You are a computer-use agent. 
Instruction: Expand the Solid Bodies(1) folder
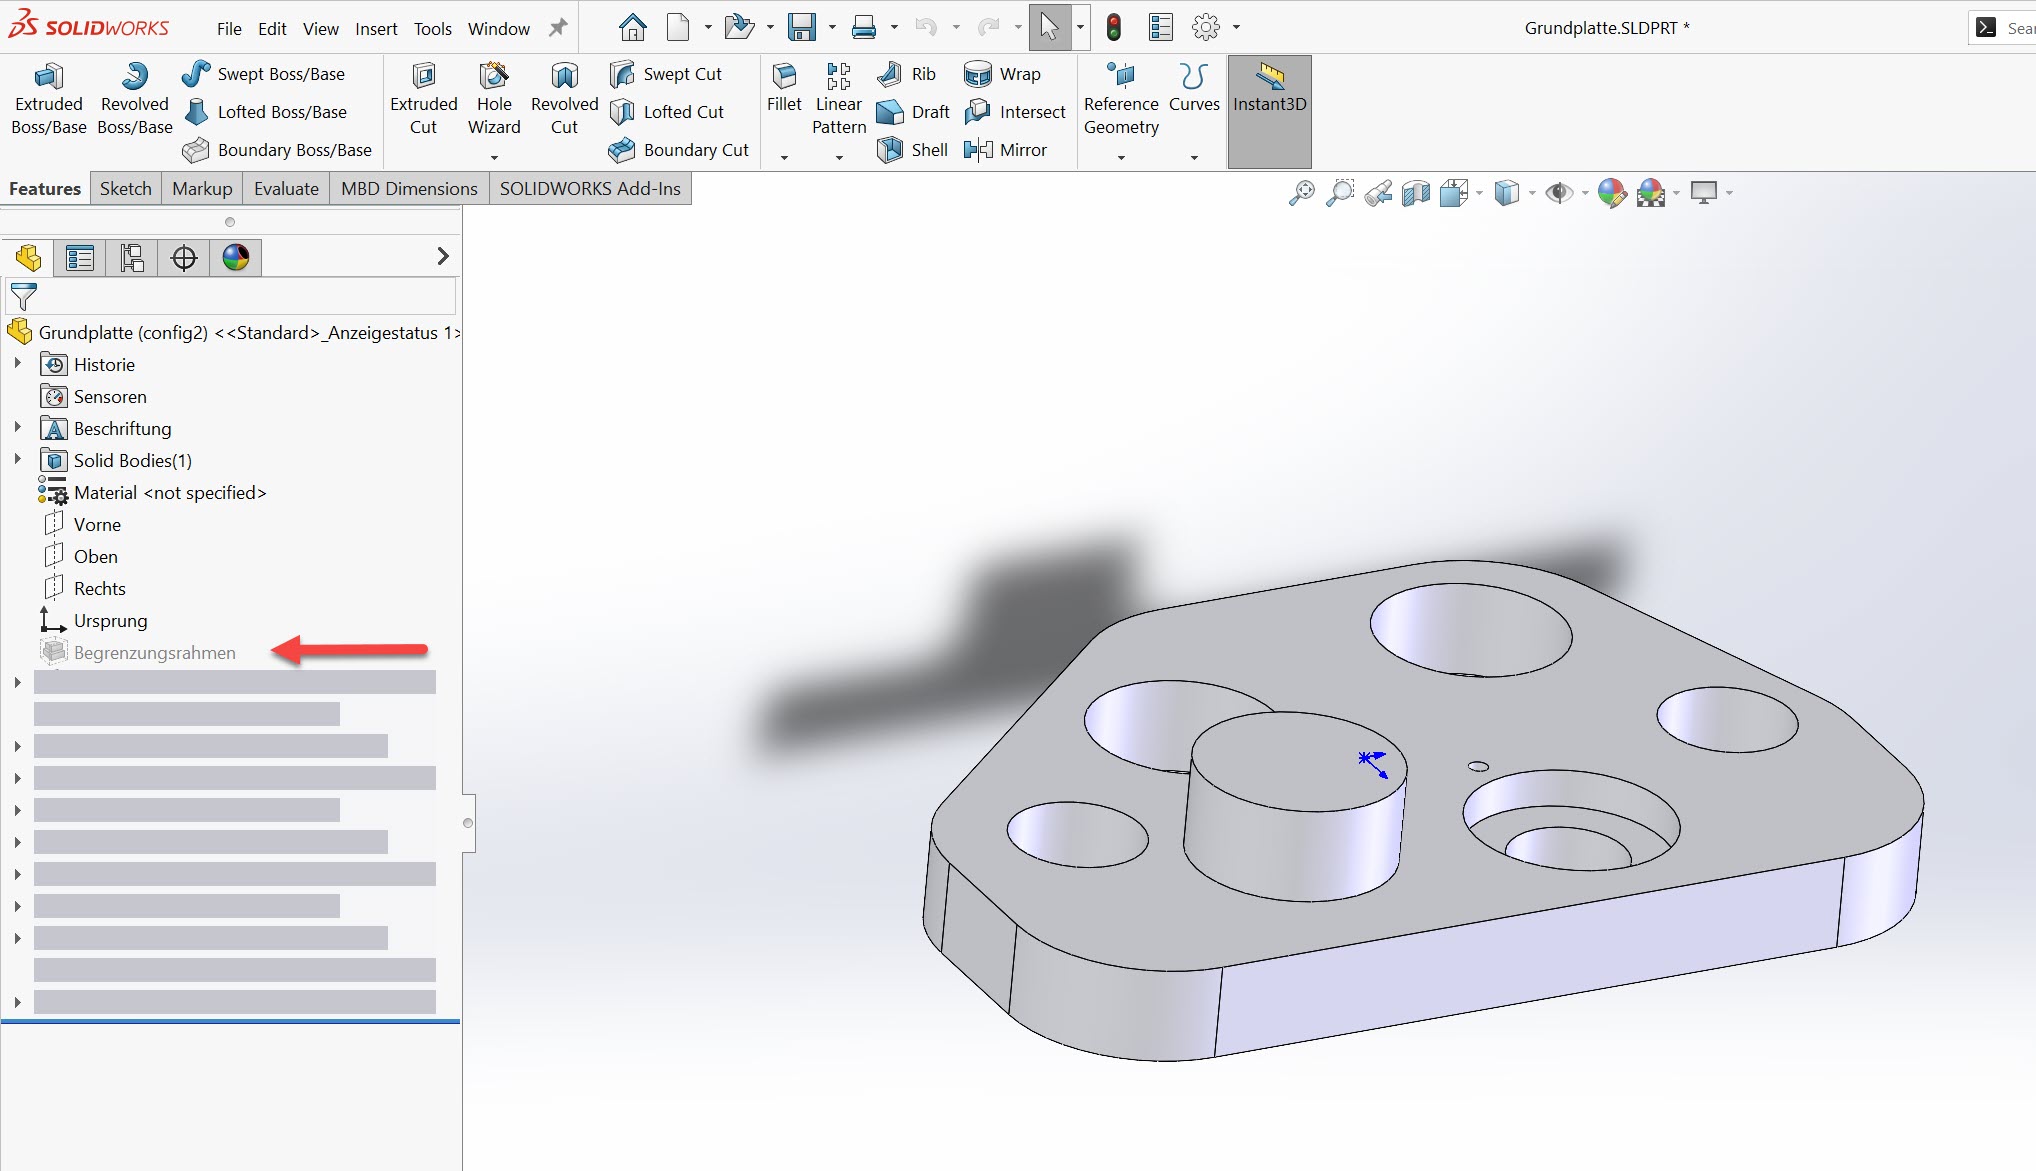click(x=17, y=460)
